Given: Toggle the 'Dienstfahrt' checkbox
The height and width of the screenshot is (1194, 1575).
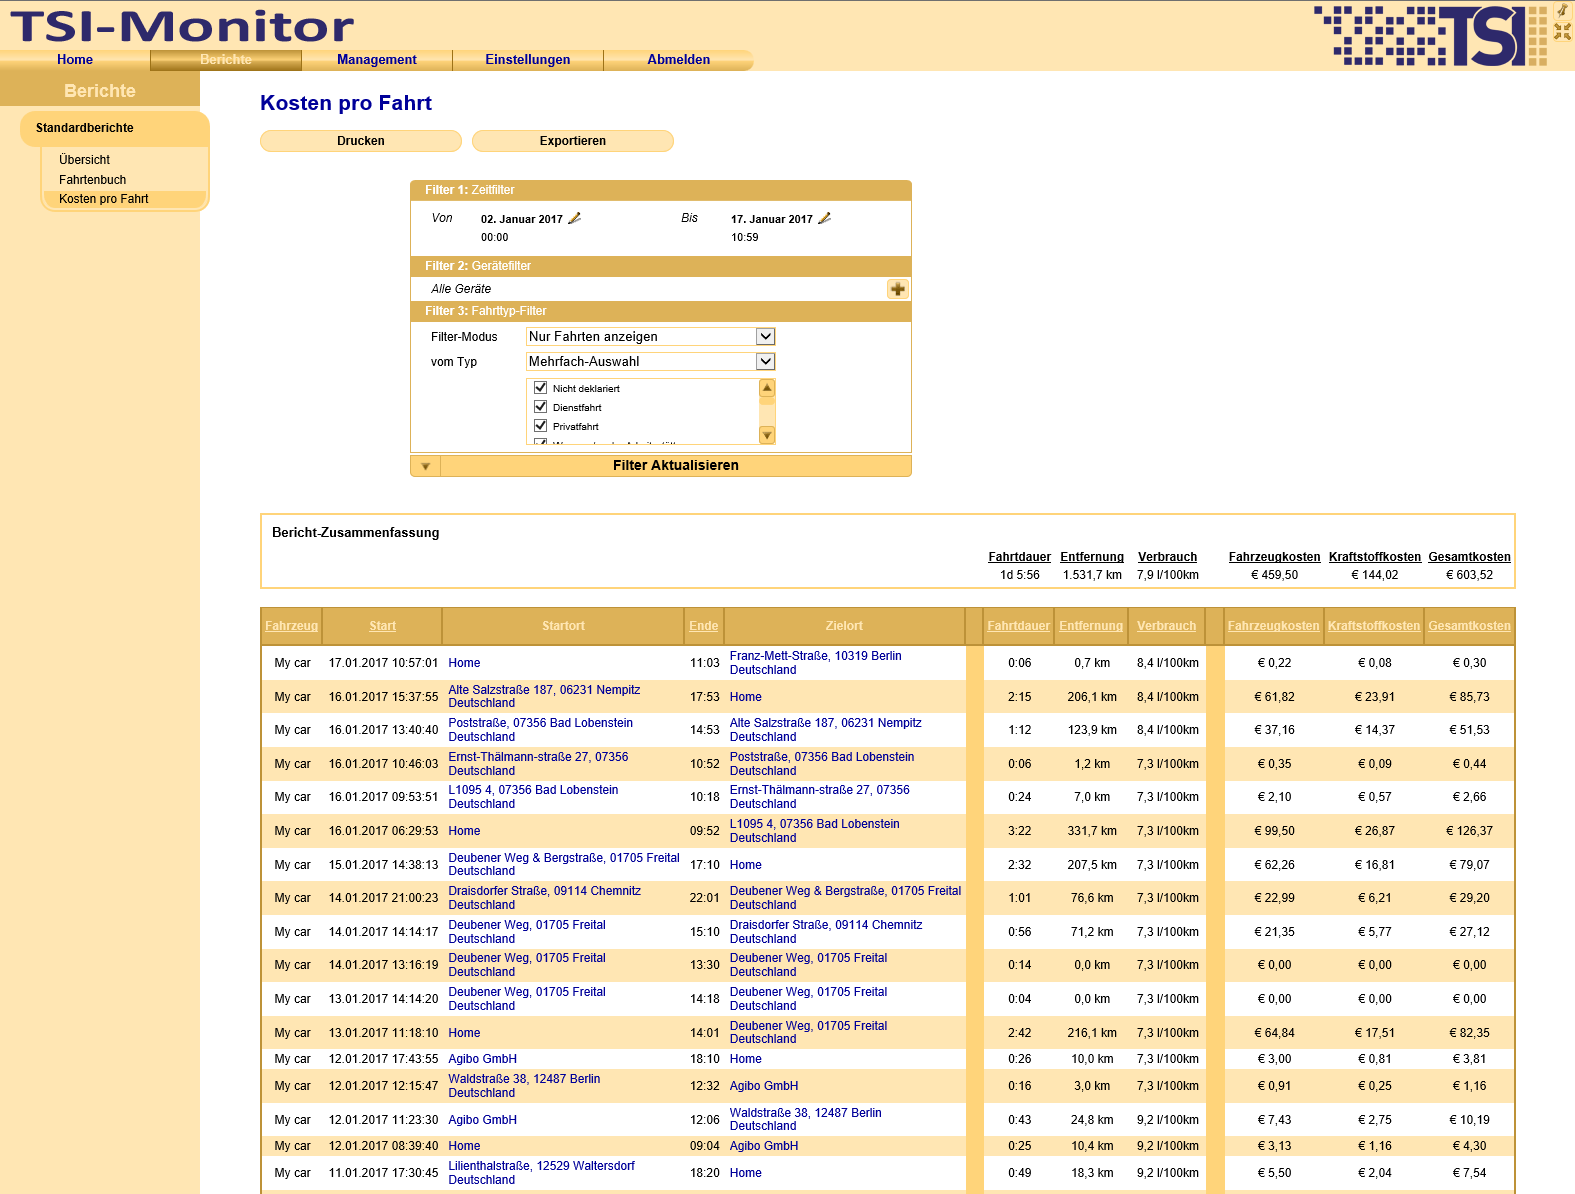Looking at the screenshot, I should (540, 407).
